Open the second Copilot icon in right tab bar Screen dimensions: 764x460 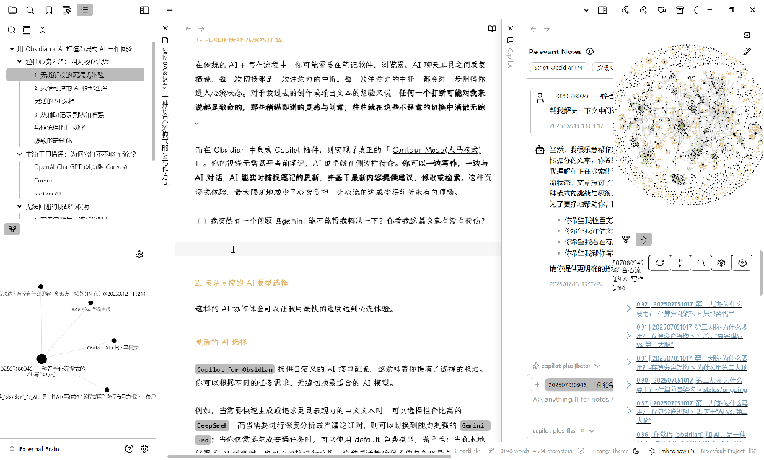click(643, 10)
